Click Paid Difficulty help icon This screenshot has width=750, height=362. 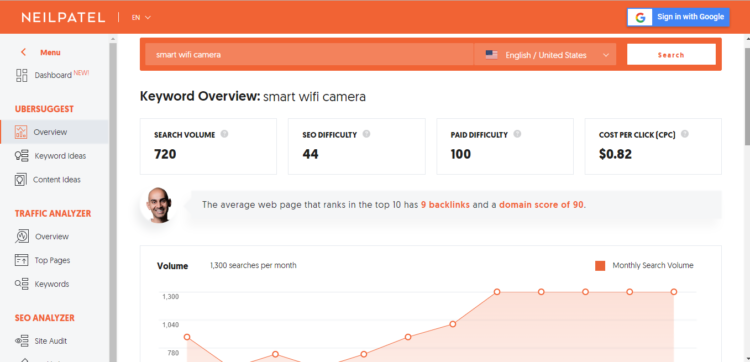[517, 134]
